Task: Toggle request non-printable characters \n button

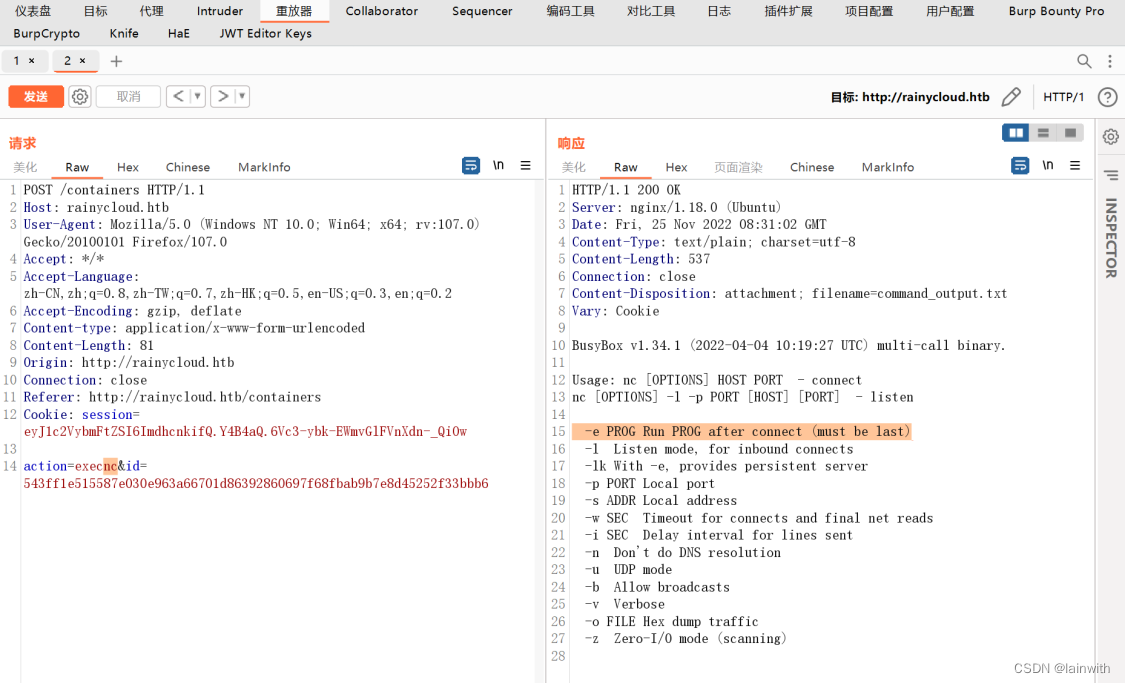Action: coord(498,166)
